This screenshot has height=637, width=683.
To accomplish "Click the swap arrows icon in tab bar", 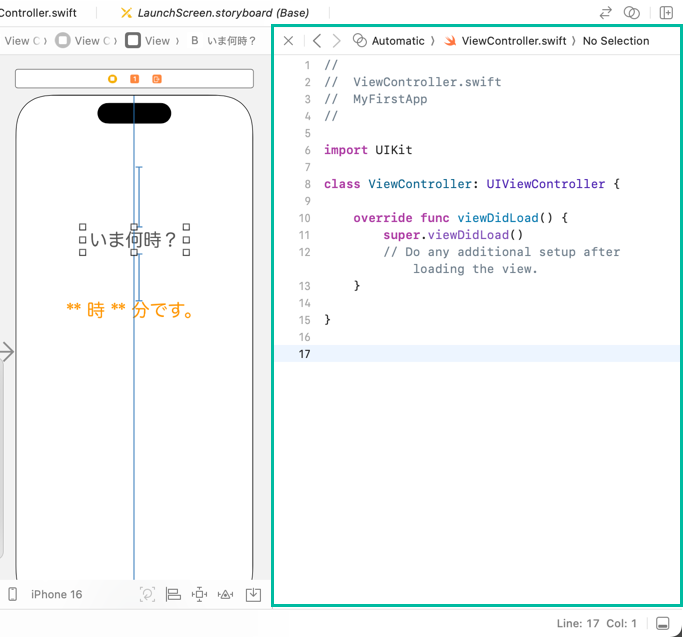I will click(x=605, y=13).
